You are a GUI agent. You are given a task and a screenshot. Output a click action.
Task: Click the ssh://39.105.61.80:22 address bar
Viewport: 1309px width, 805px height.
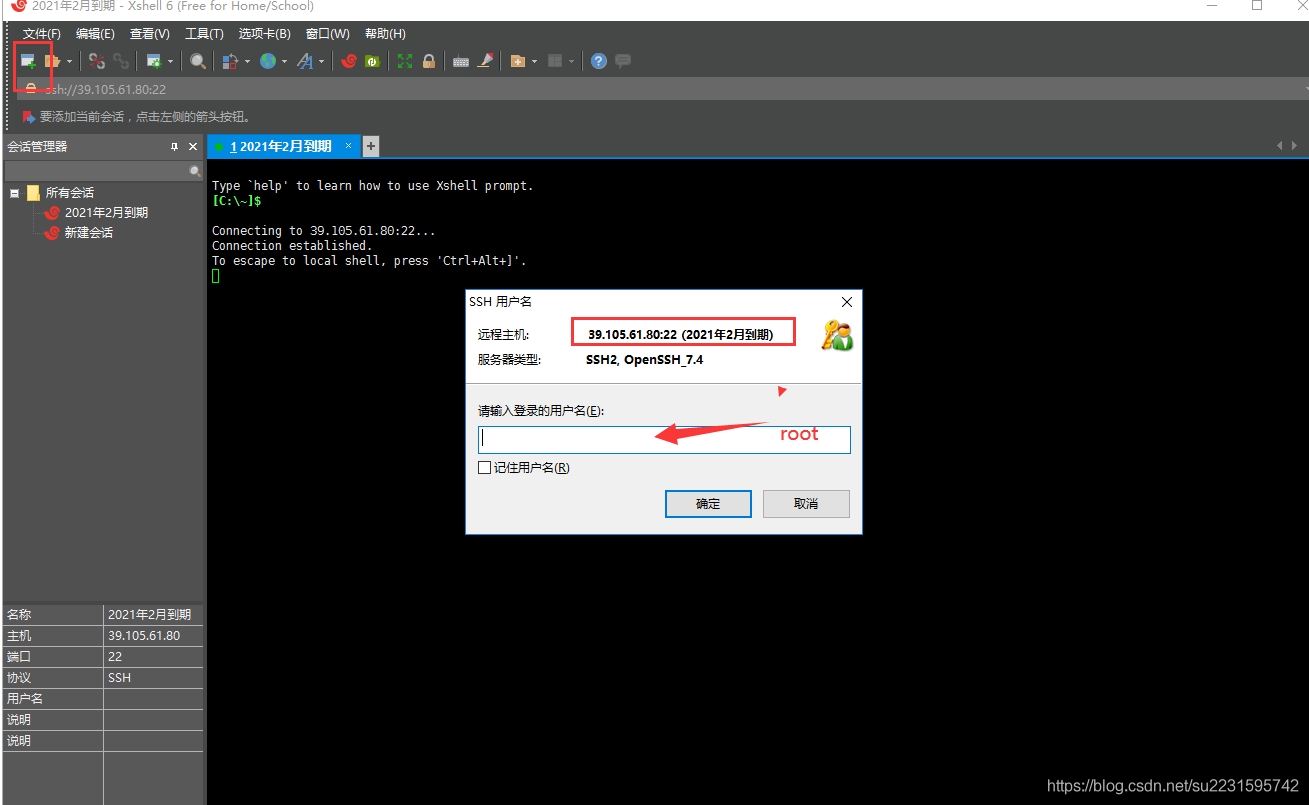(660, 89)
